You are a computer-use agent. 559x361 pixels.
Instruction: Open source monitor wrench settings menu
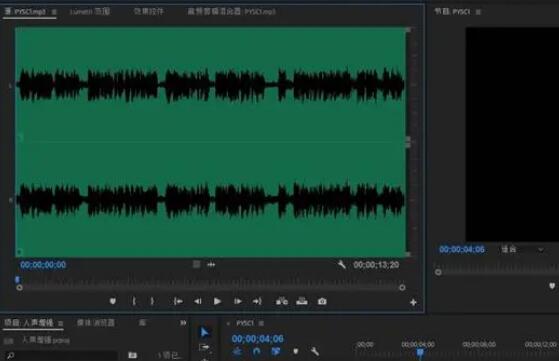click(x=342, y=264)
